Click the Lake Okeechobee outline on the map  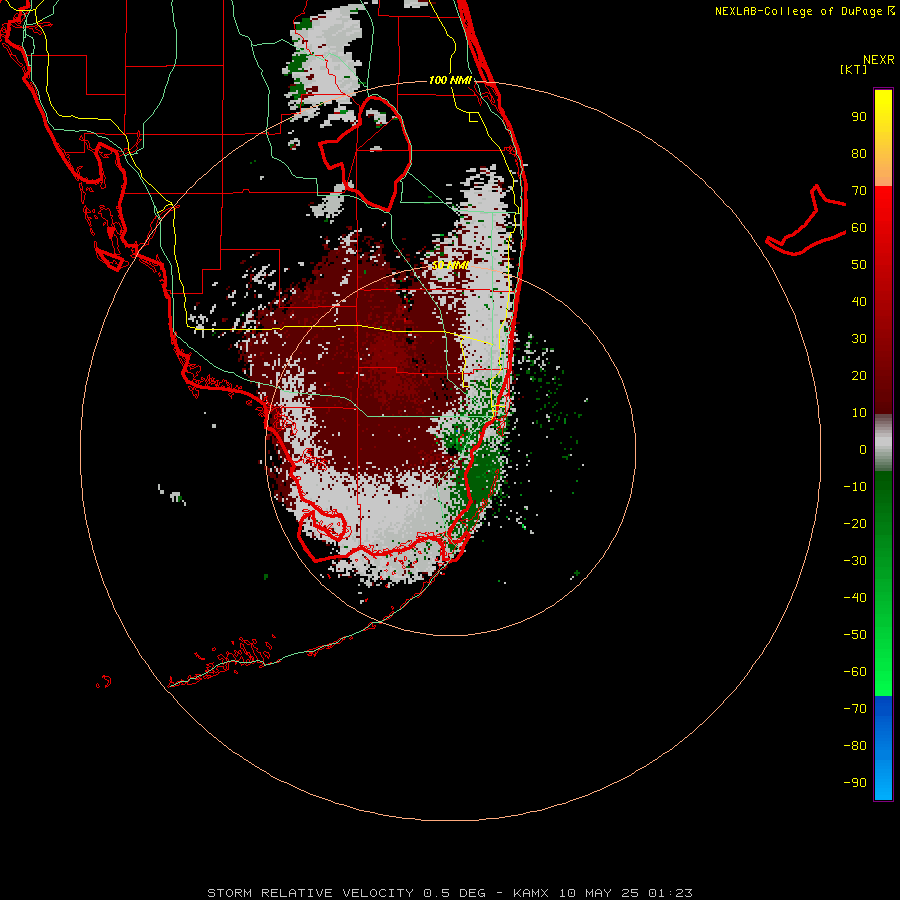coord(366,153)
